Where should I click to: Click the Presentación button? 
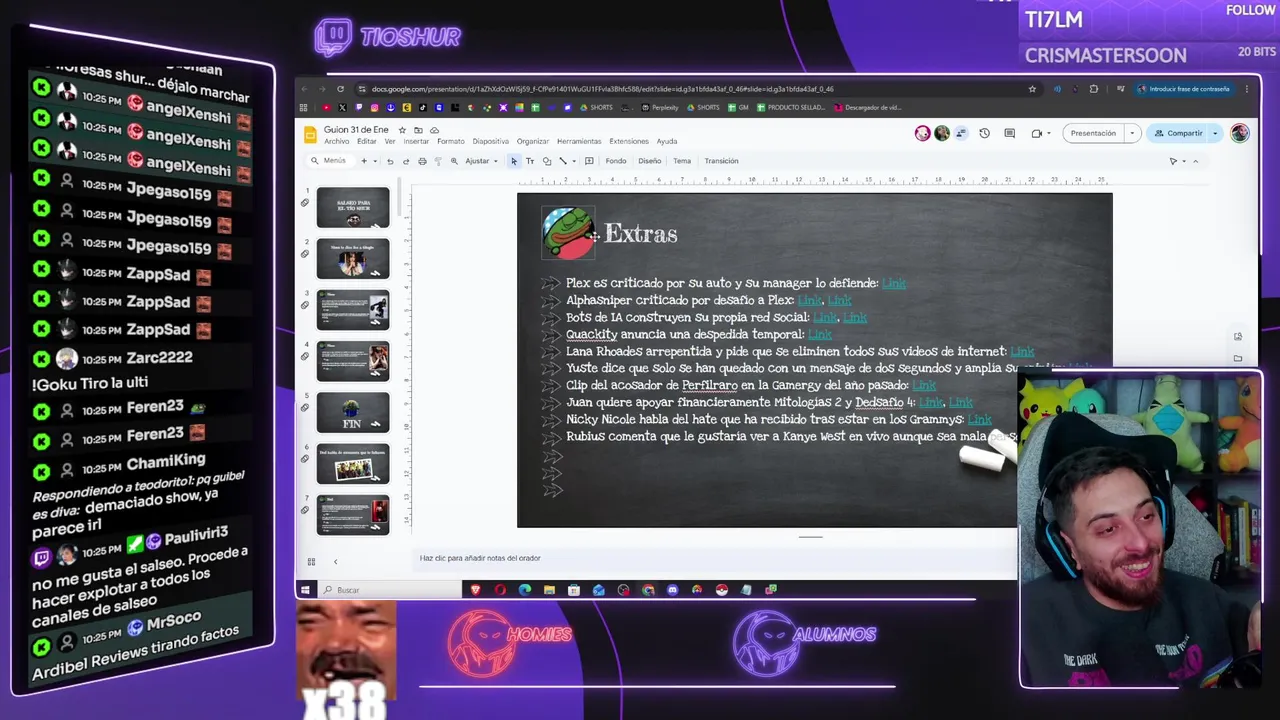click(x=1093, y=133)
